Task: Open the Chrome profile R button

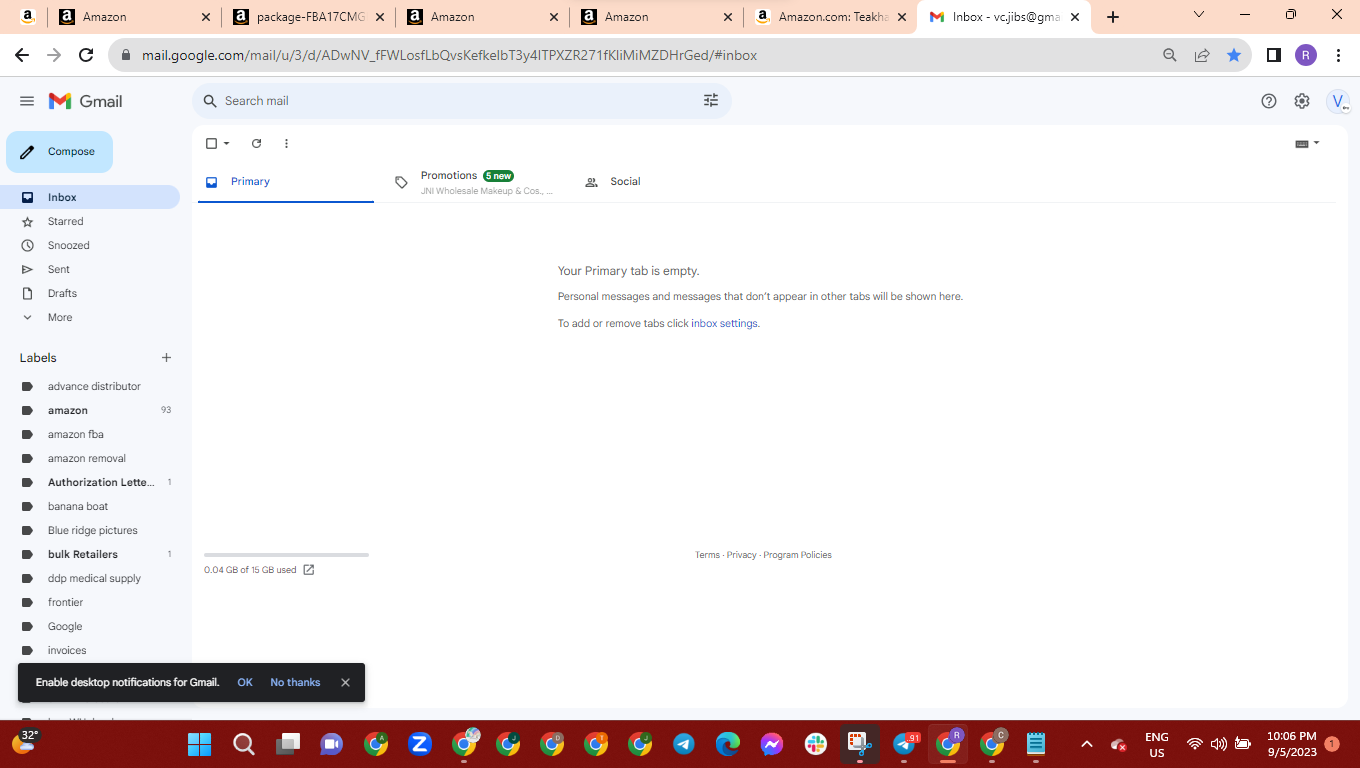Action: [1306, 56]
